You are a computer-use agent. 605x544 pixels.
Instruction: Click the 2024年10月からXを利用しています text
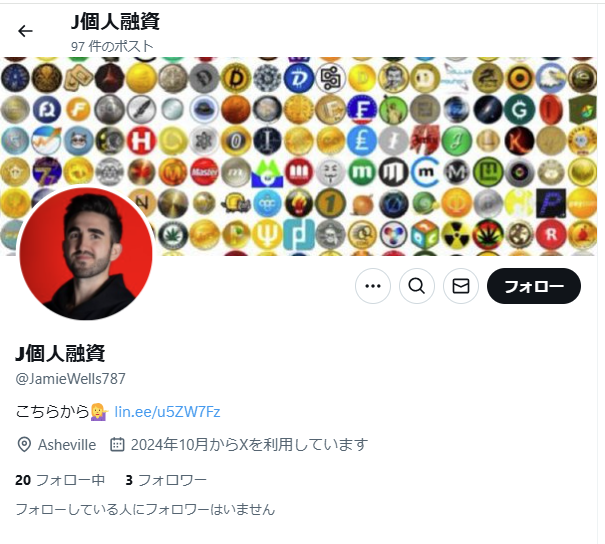(249, 444)
